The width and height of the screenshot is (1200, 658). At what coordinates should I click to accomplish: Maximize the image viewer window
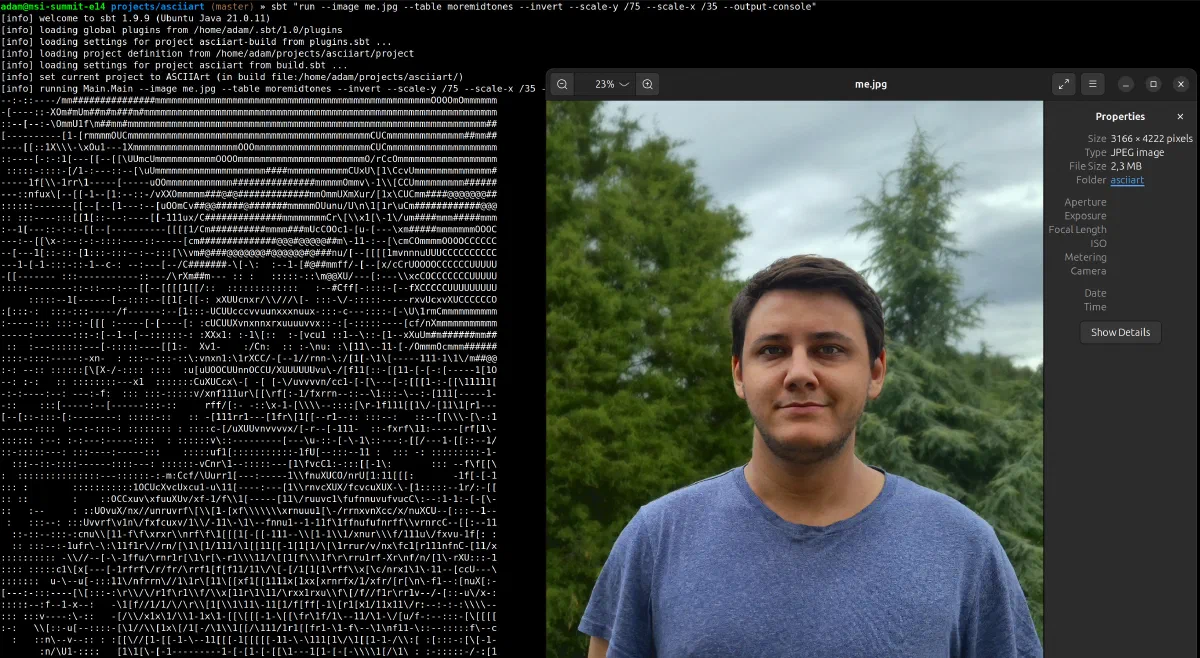pos(1153,85)
